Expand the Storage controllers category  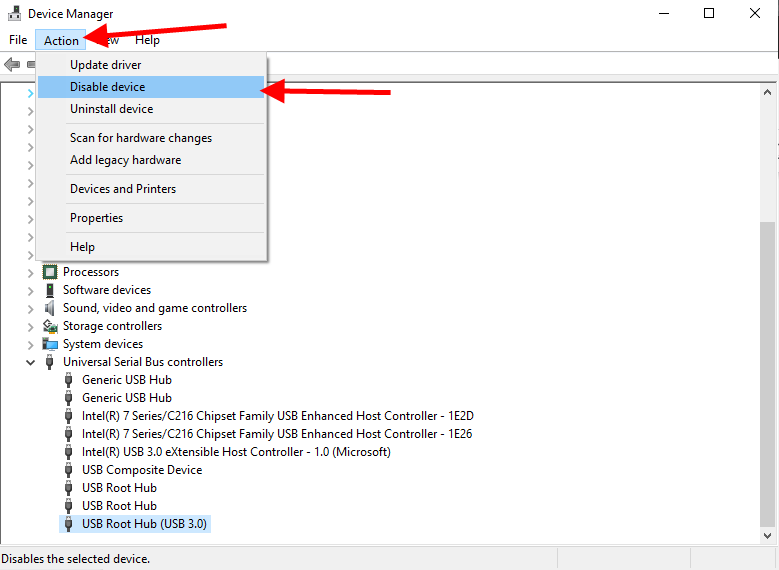30,326
